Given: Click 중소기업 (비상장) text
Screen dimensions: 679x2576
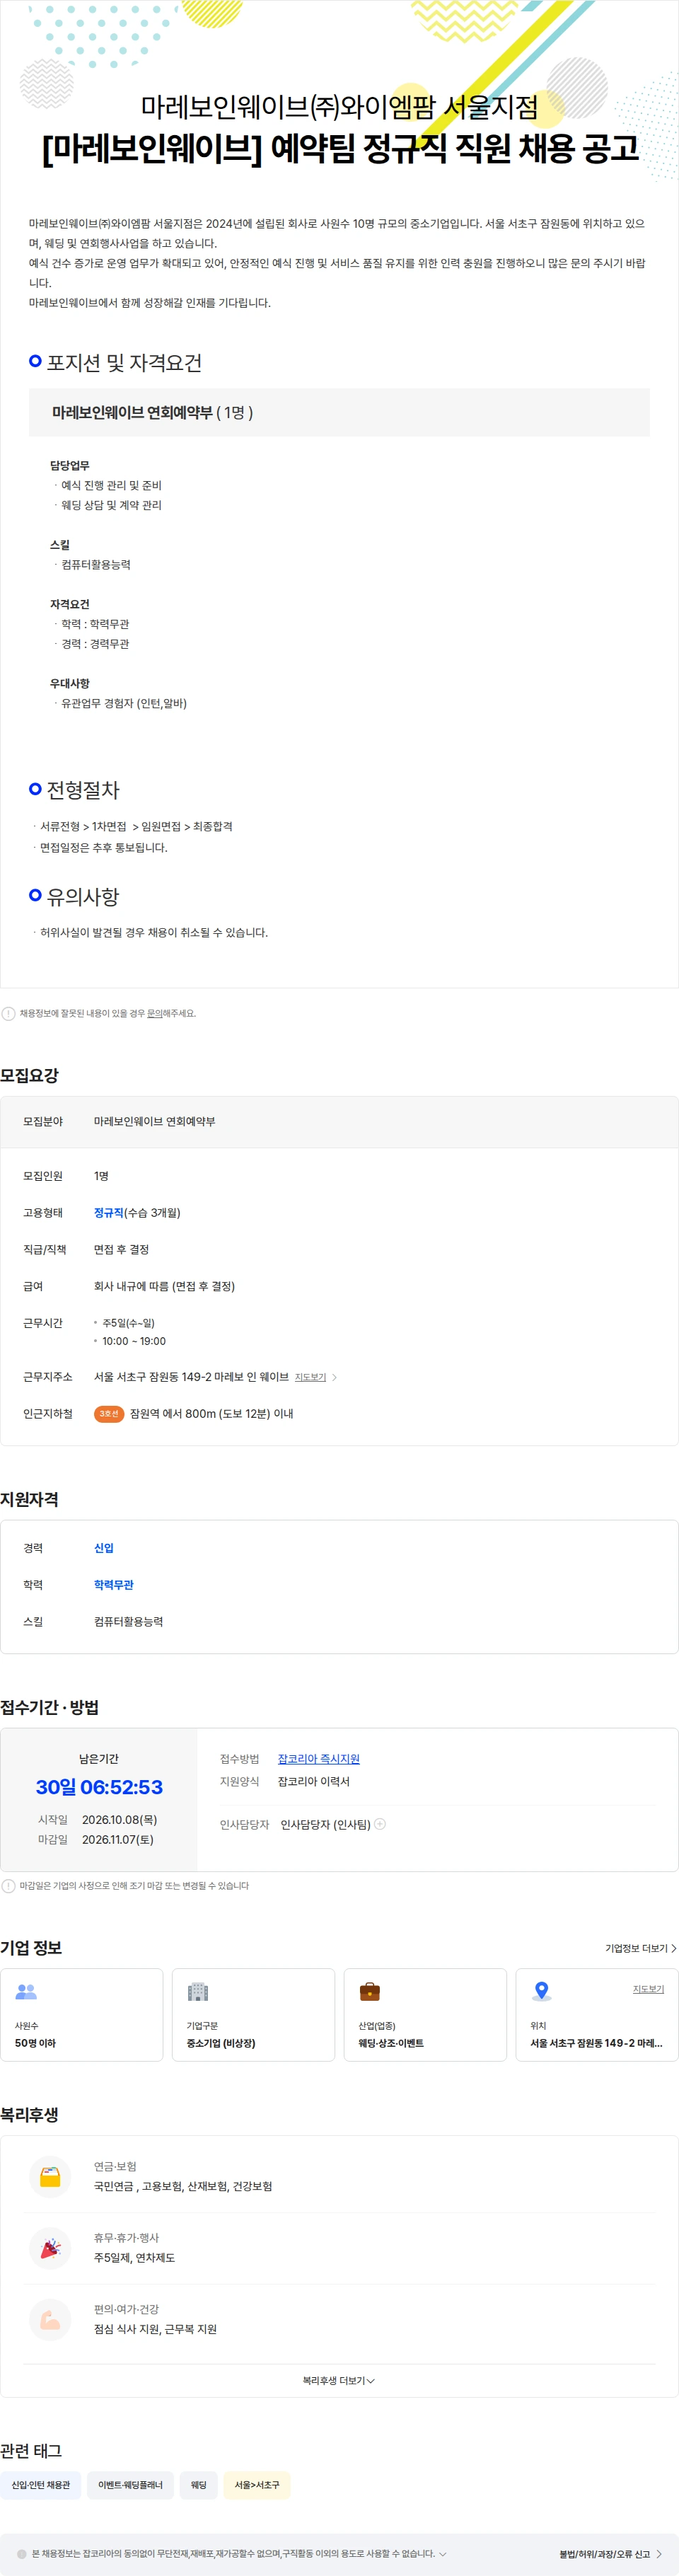Looking at the screenshot, I should coord(221,2042).
